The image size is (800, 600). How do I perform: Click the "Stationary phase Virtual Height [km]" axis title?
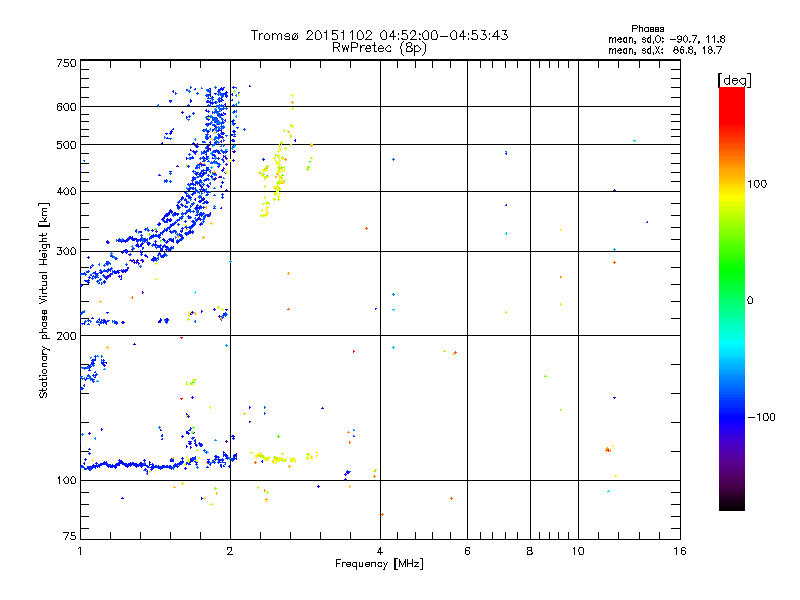[43, 300]
